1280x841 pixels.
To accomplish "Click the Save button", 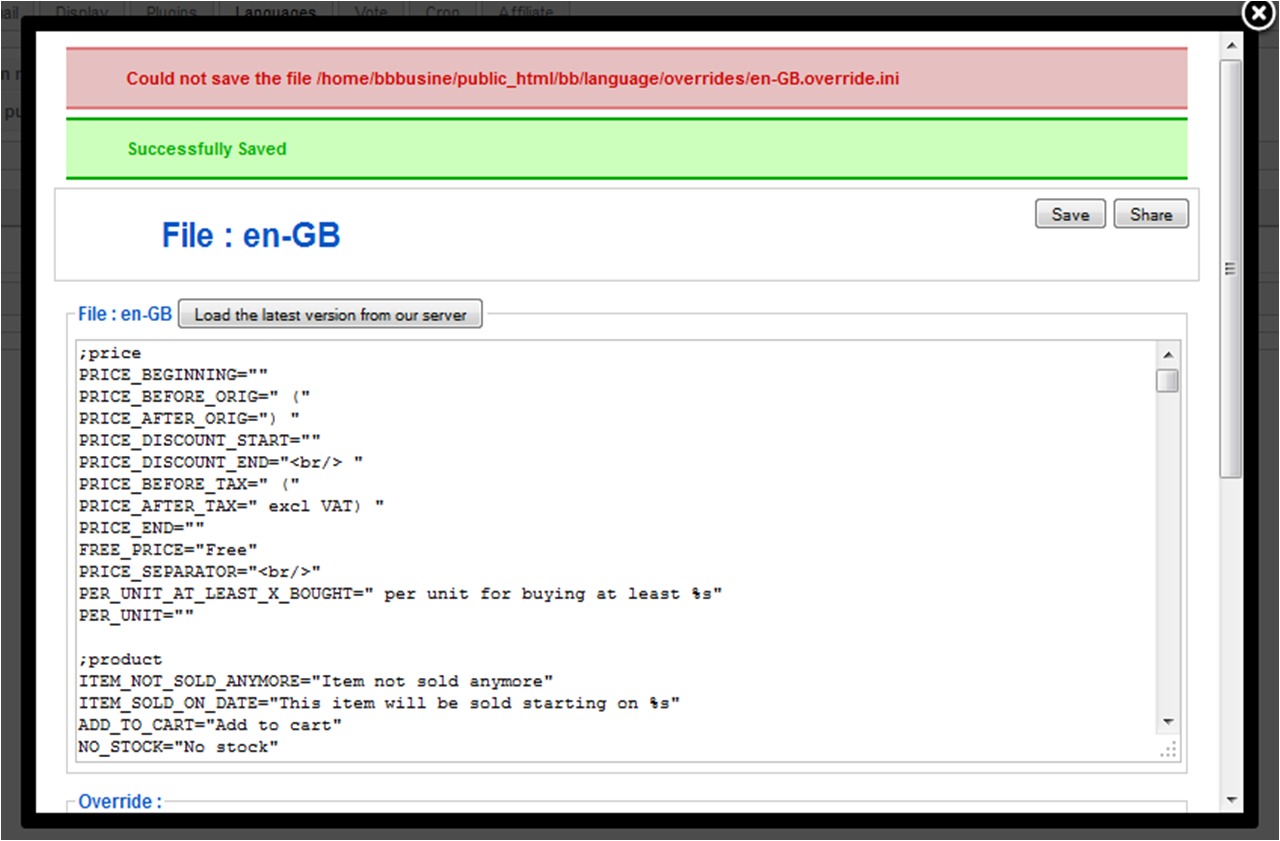I will pos(1069,214).
